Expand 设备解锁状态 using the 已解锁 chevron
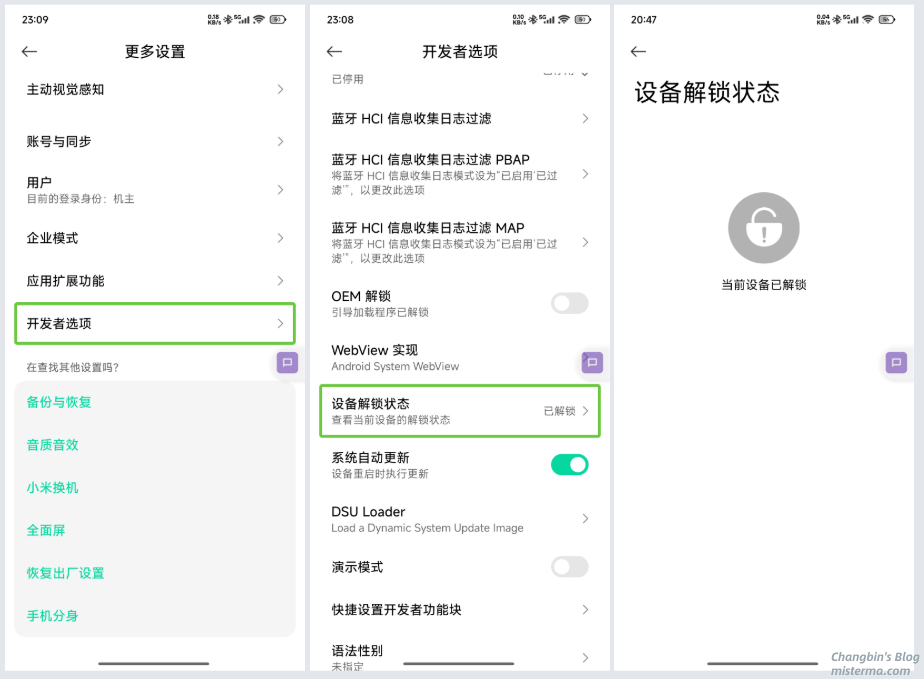The image size is (924, 679). (585, 411)
